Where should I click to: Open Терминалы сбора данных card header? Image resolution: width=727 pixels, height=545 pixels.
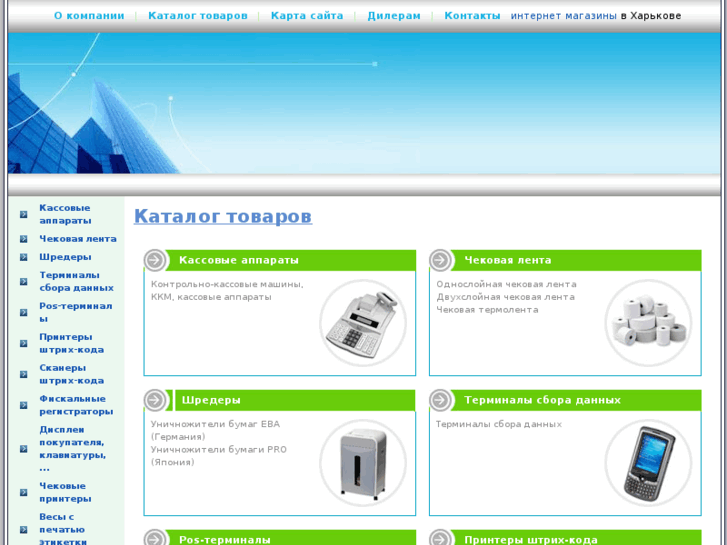542,400
